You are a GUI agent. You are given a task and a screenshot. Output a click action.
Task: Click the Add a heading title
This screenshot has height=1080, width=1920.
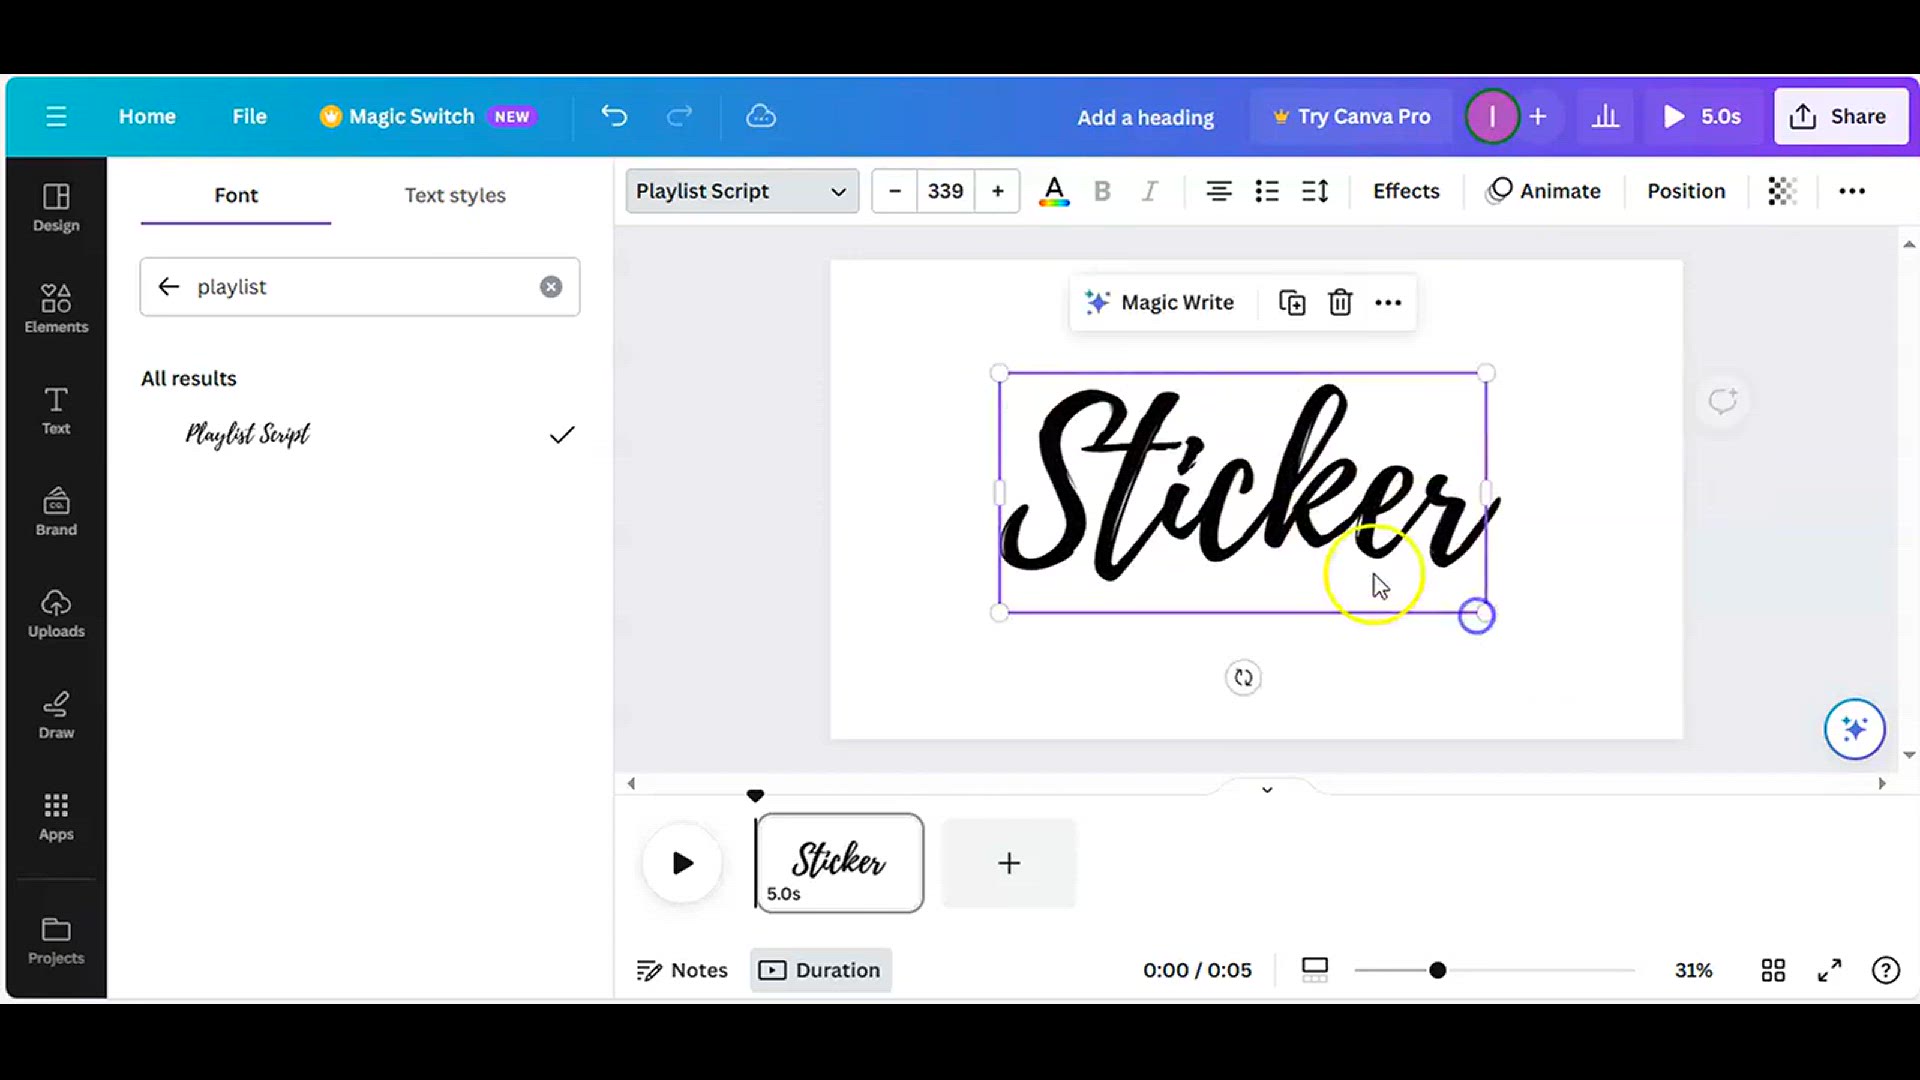pos(1145,118)
